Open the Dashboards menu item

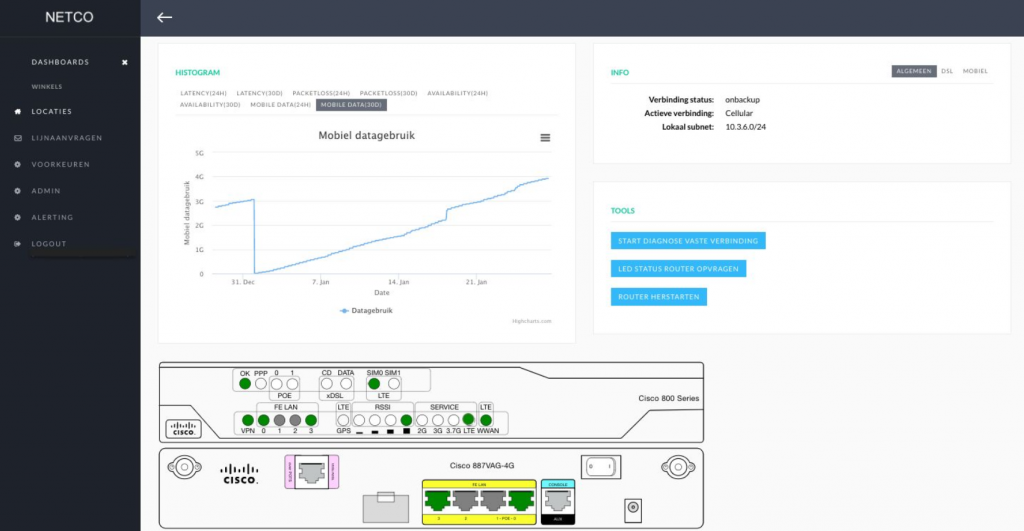60,62
